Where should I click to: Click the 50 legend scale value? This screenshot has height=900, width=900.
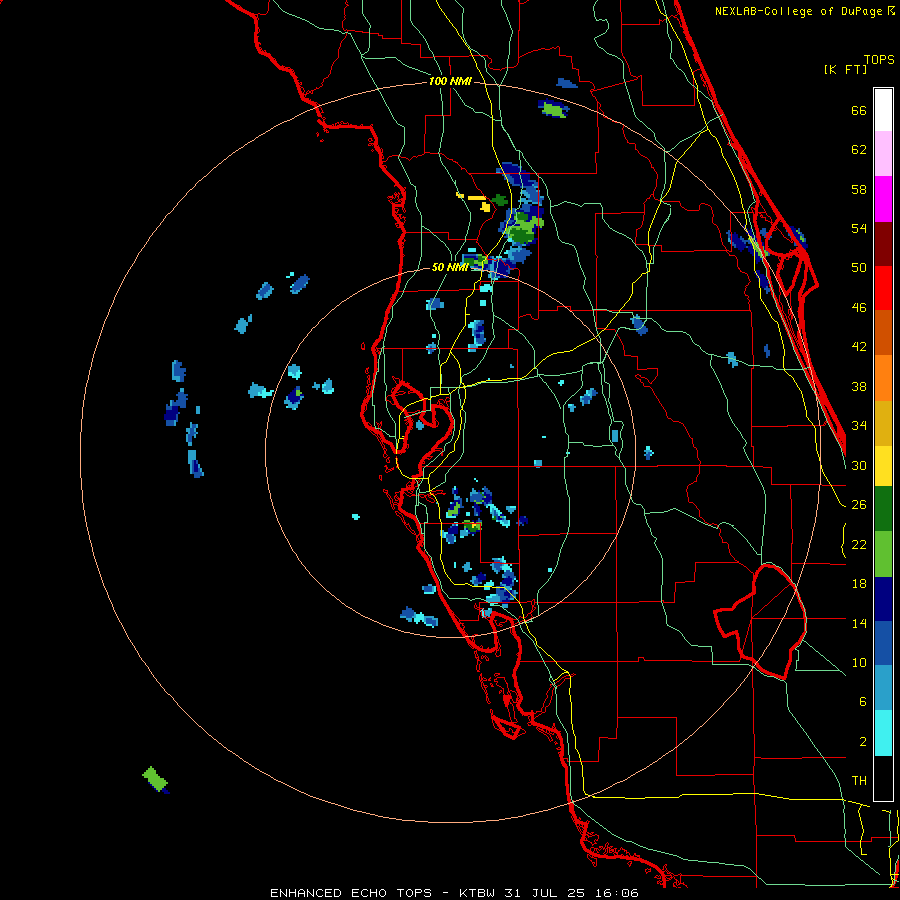[x=859, y=268]
